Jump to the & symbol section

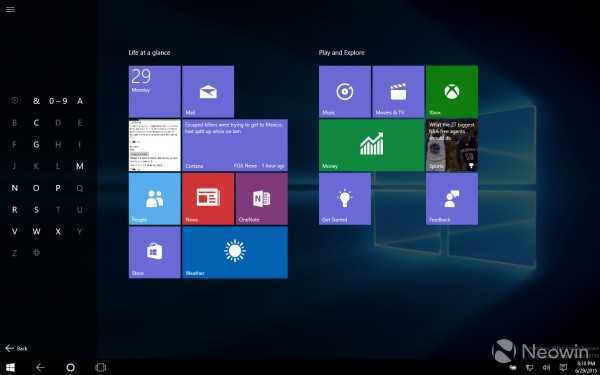click(36, 101)
